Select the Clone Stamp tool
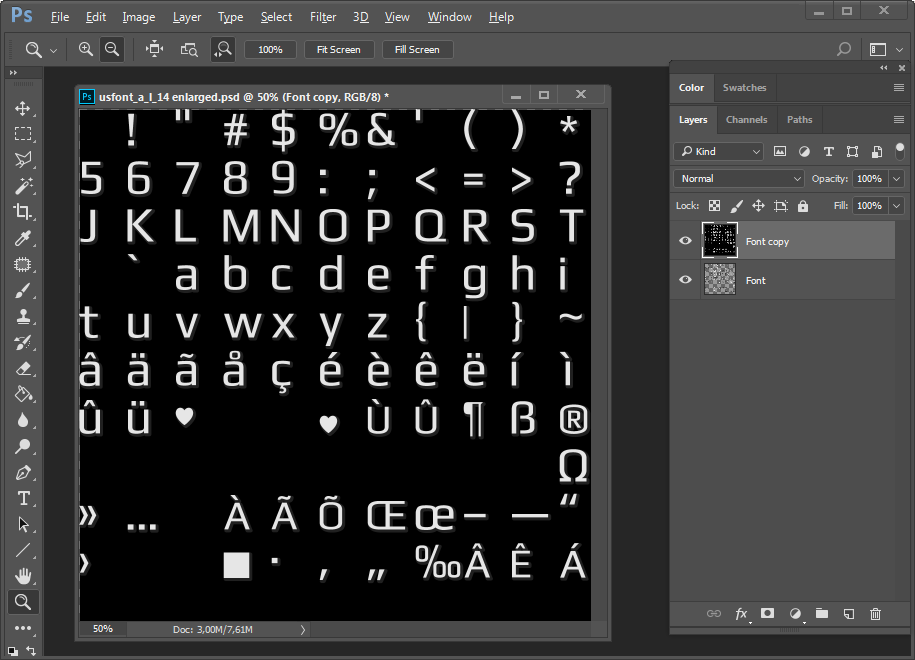 [x=23, y=316]
